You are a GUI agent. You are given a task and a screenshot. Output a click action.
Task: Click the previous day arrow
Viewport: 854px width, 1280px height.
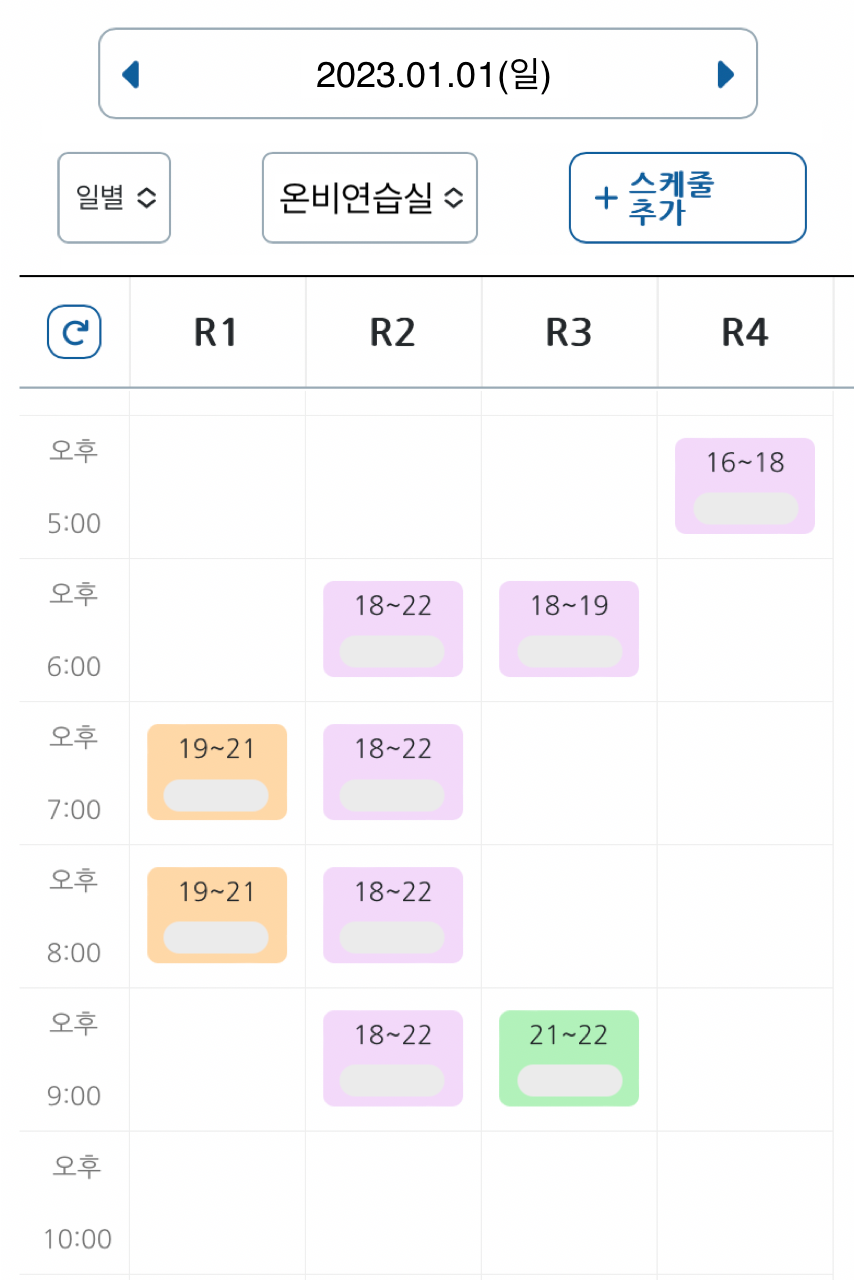coord(131,74)
